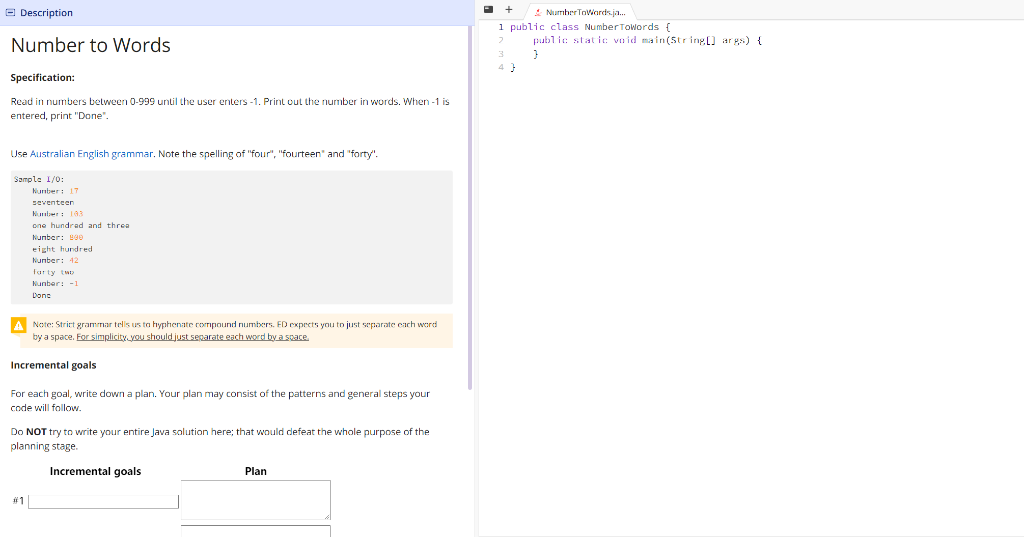Viewport: 1024px width, 537px height.
Task: Click 'forty two' sample output line
Action: (54, 272)
